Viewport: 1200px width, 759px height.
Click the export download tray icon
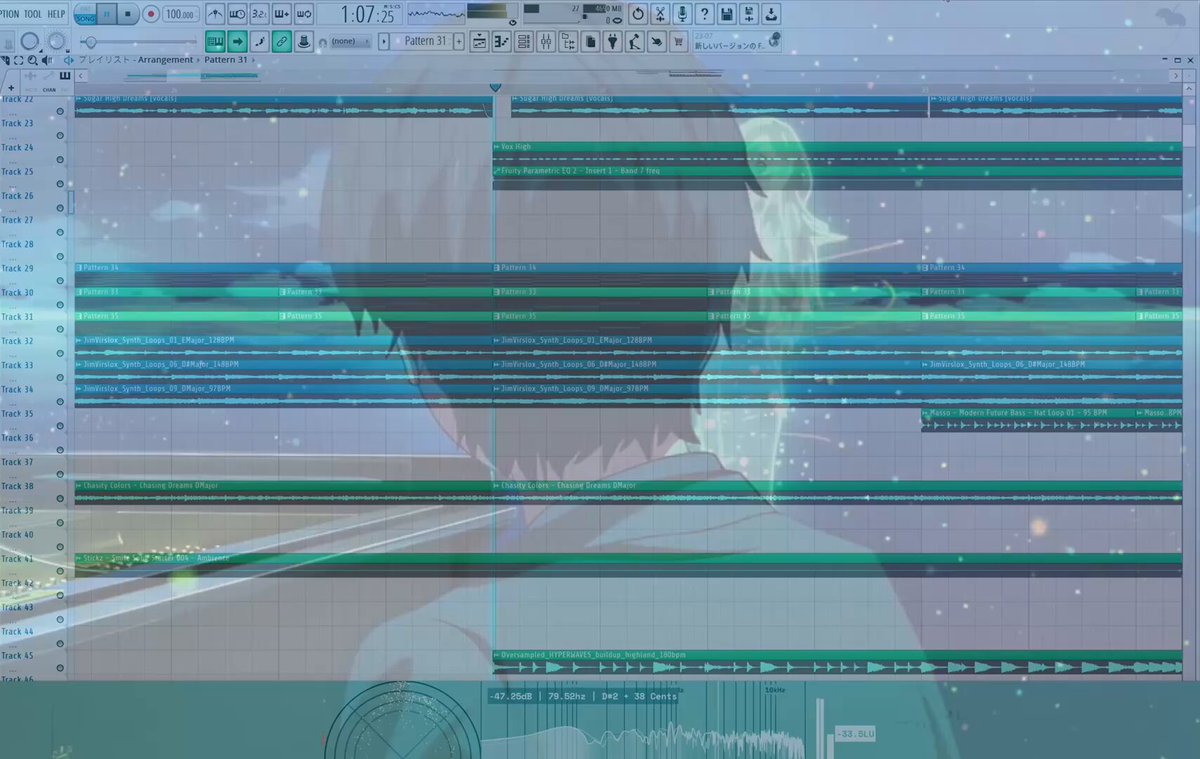(771, 14)
